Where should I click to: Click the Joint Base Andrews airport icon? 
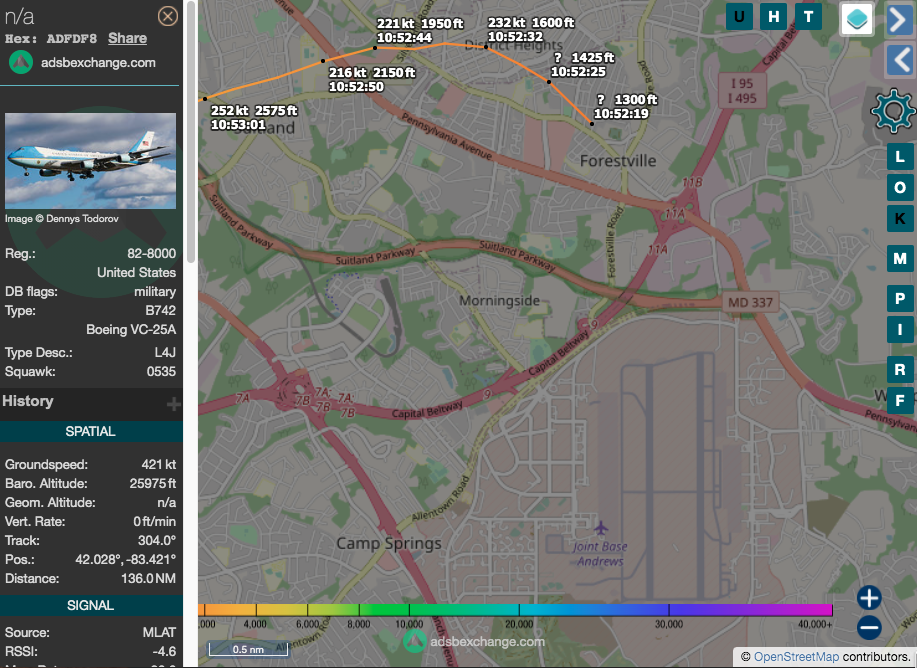pos(601,528)
